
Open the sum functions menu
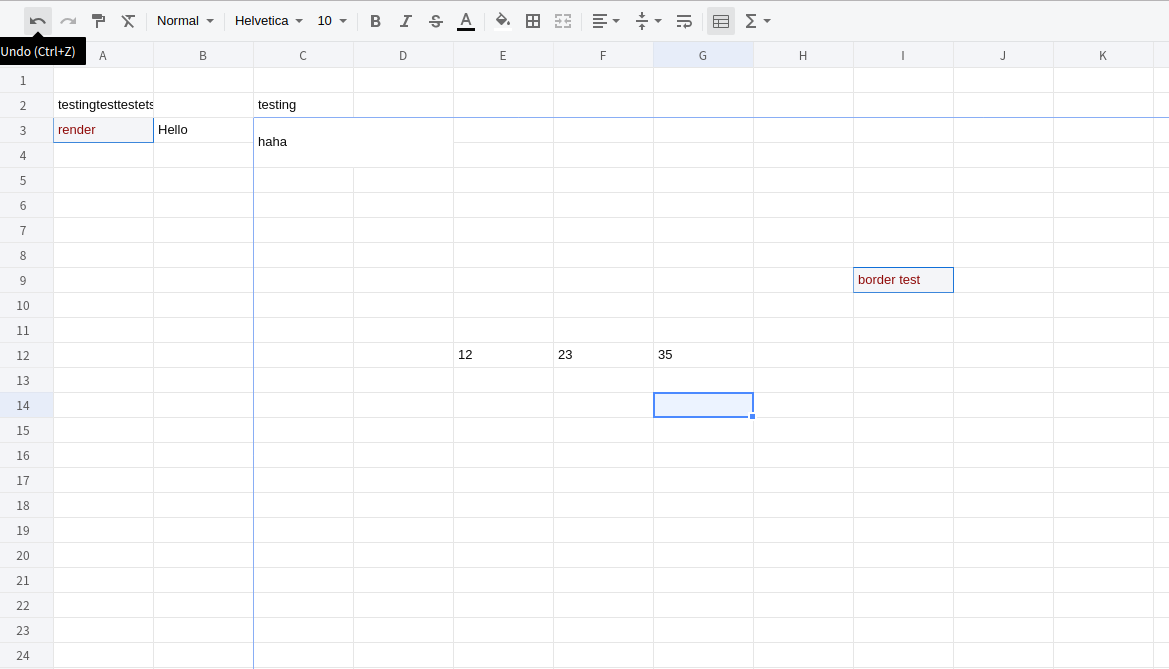(755, 20)
